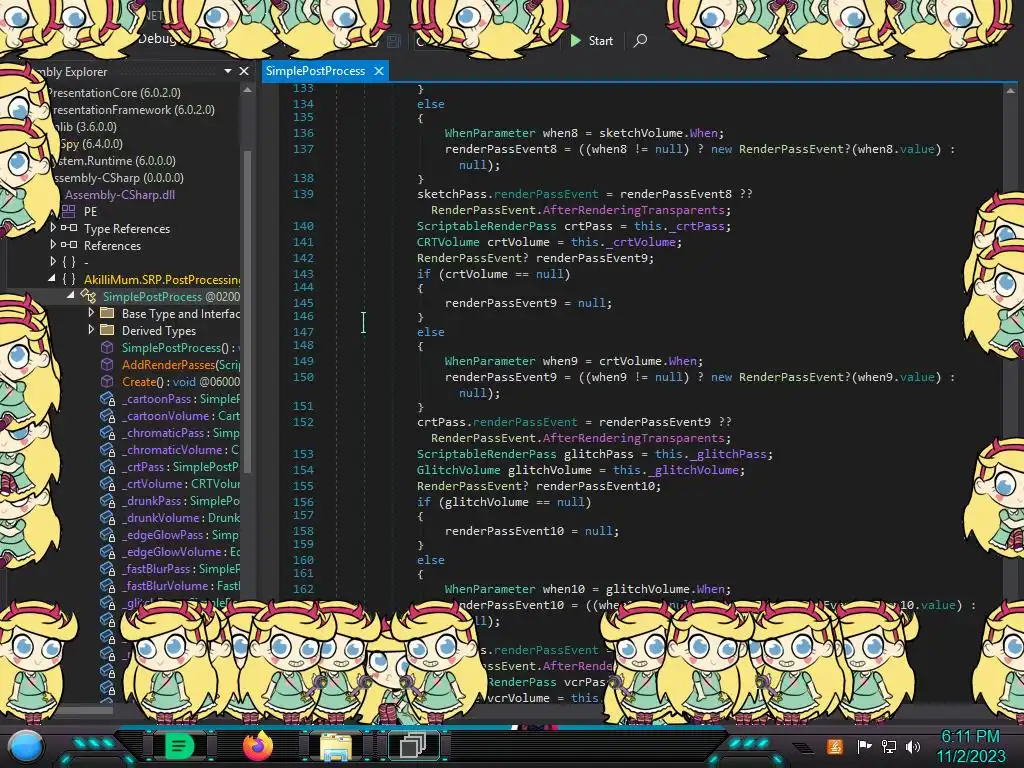Click the SimplePostProcess() constructor method icon
This screenshot has width=1024, height=768.
coord(107,347)
